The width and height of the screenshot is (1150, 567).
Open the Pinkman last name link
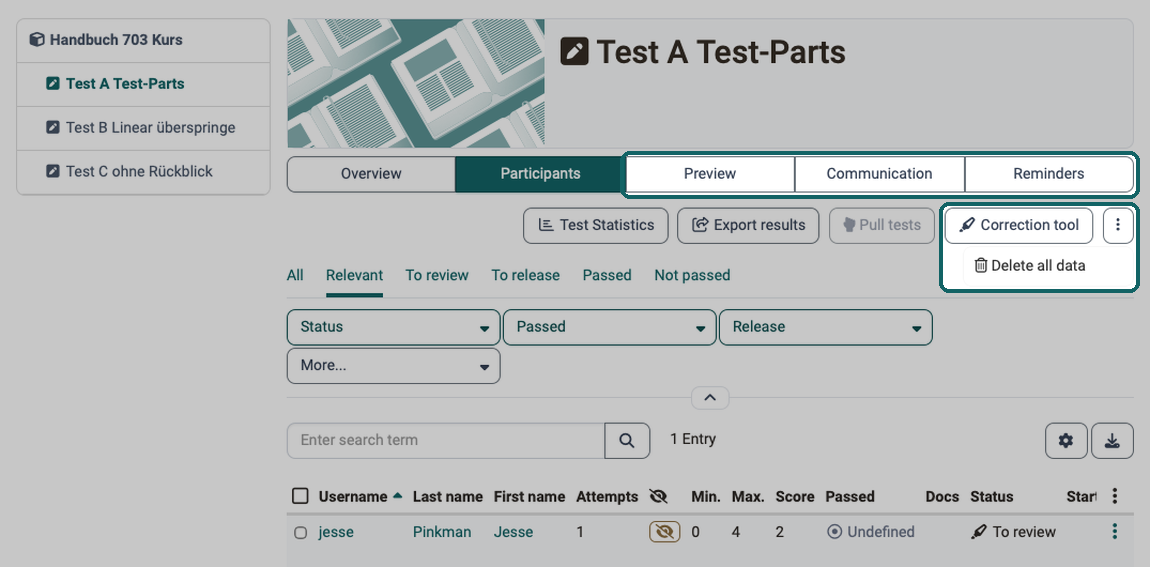(442, 532)
